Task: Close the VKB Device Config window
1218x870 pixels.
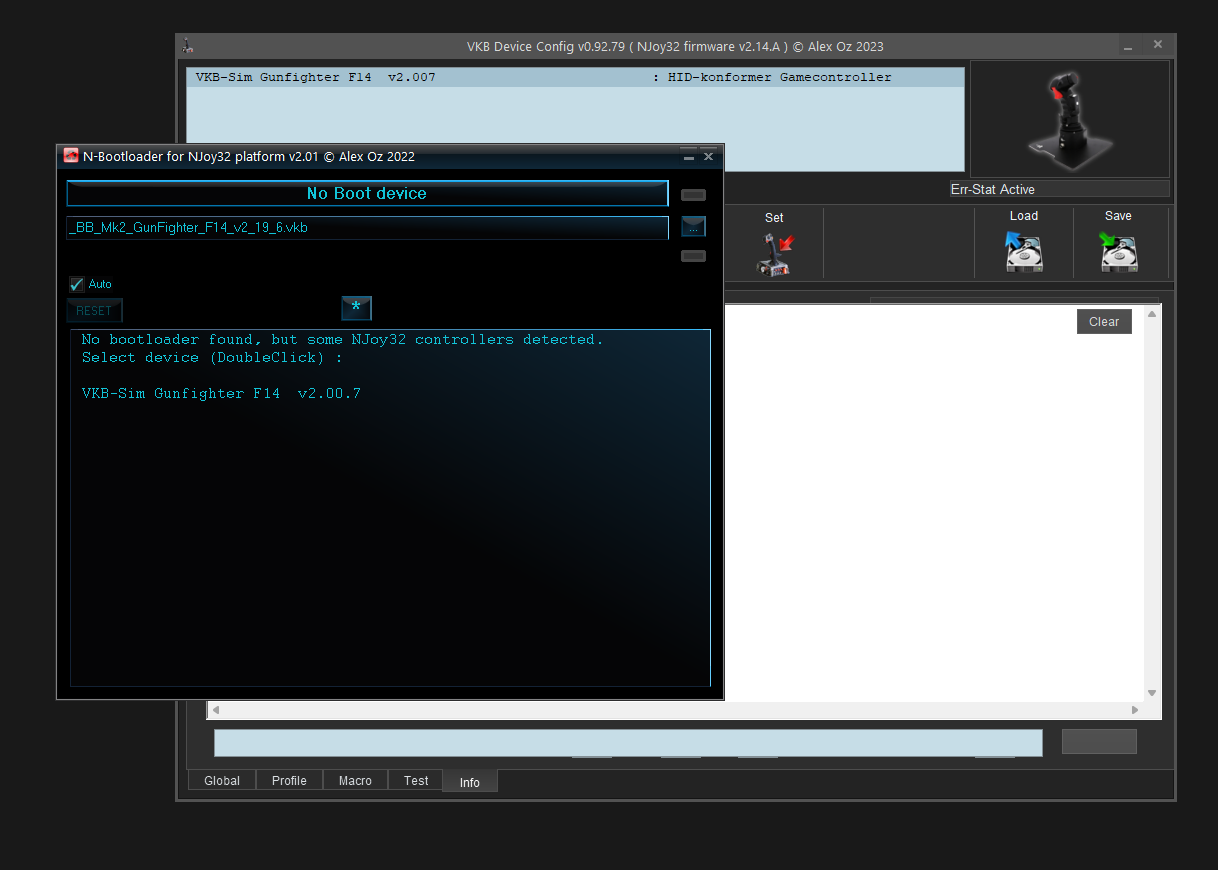Action: coord(1158,45)
